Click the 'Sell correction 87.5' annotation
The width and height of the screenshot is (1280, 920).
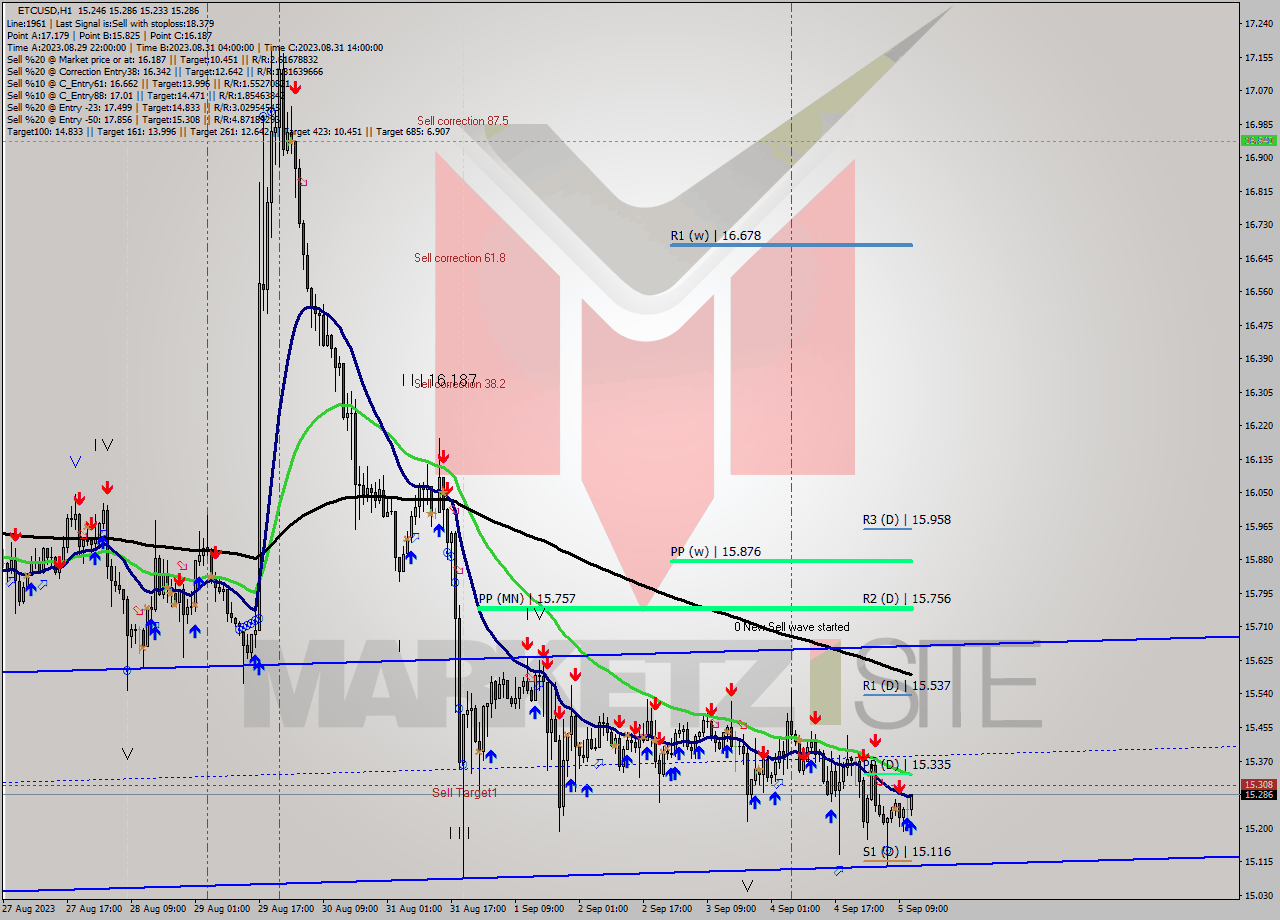[463, 121]
